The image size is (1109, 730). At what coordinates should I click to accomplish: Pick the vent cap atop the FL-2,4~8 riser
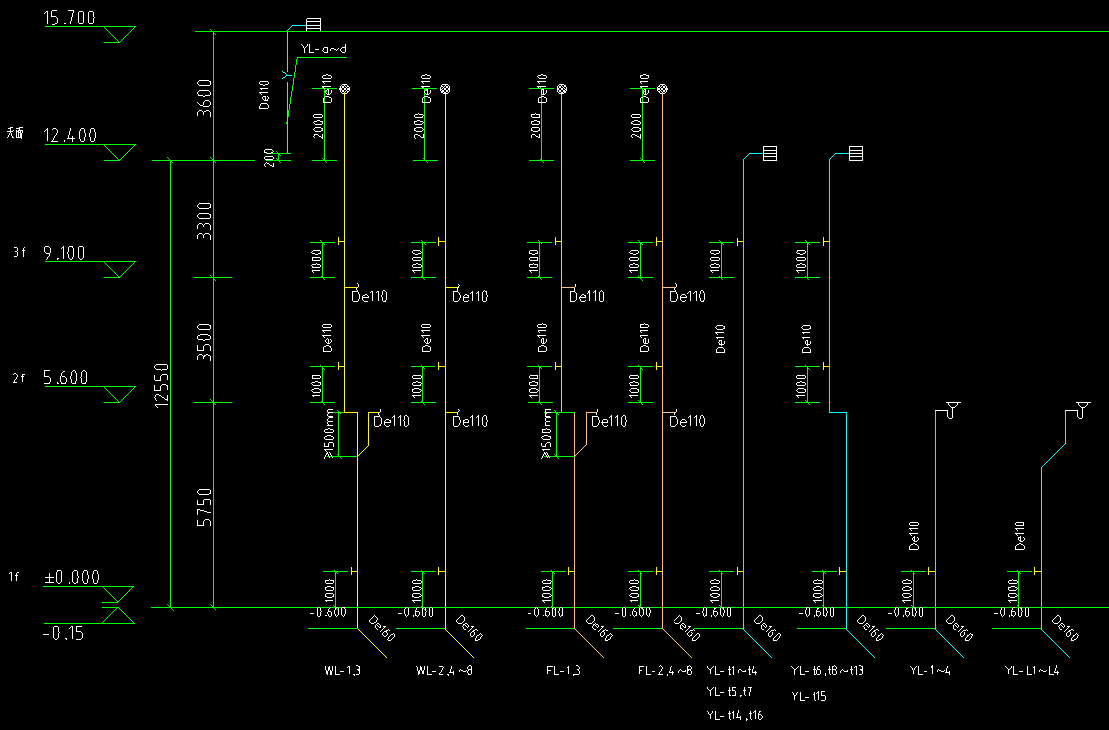662,90
